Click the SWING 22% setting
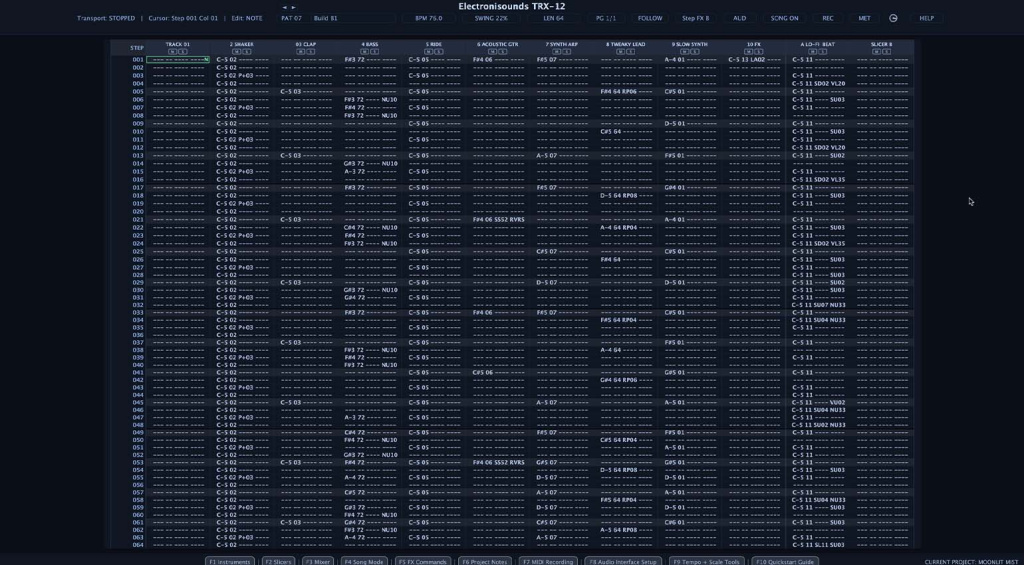This screenshot has width=1024, height=565. pos(491,18)
